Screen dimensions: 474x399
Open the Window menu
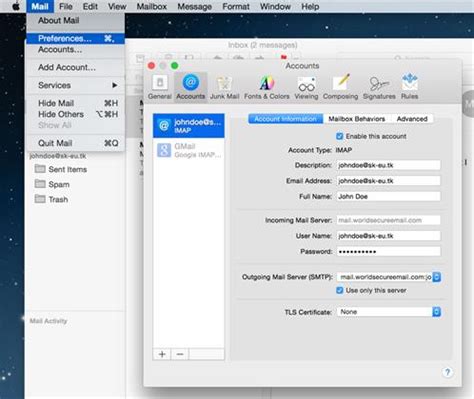(275, 6)
